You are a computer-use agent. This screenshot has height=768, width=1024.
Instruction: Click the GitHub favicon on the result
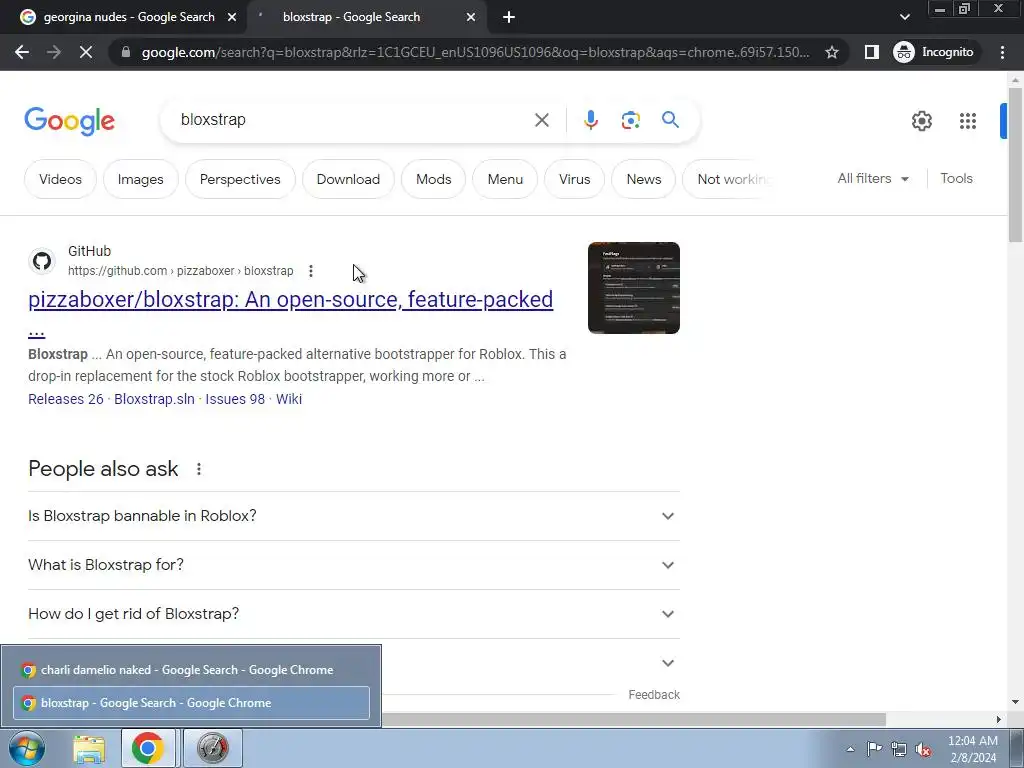(42, 261)
